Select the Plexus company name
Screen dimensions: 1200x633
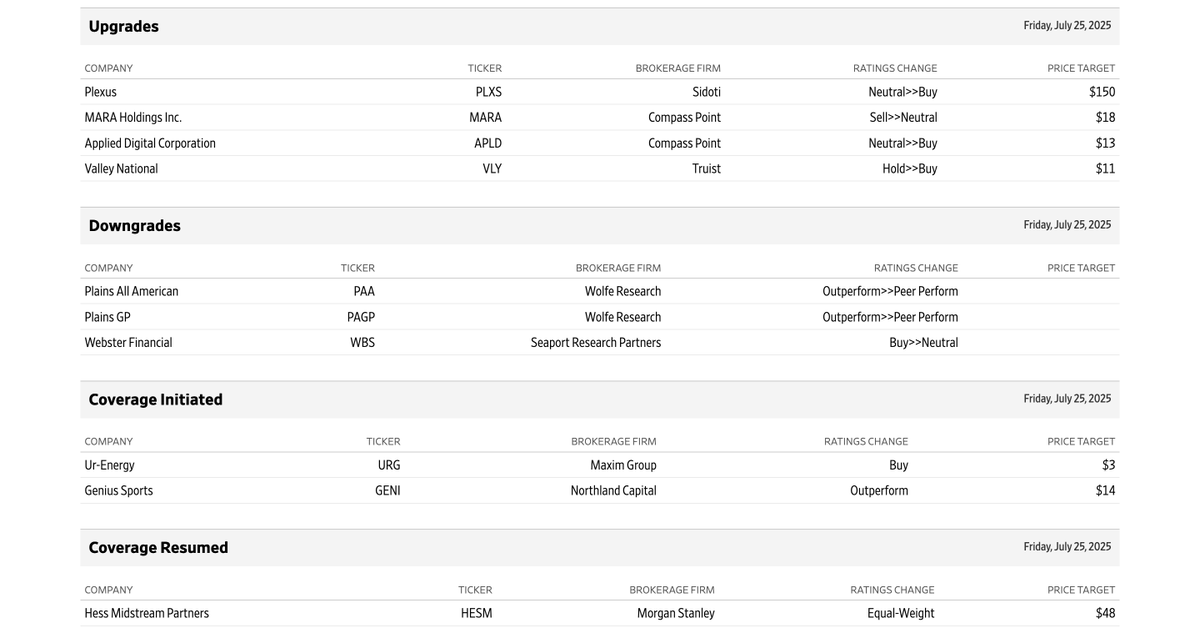point(101,92)
